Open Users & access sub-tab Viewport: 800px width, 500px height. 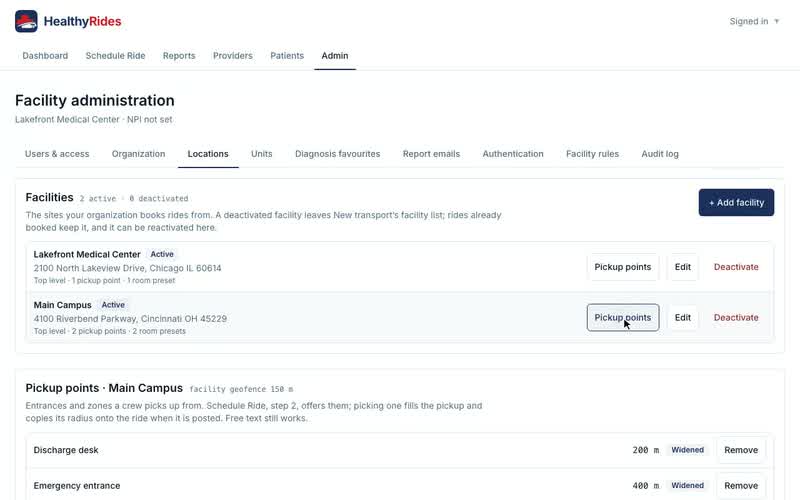click(57, 154)
